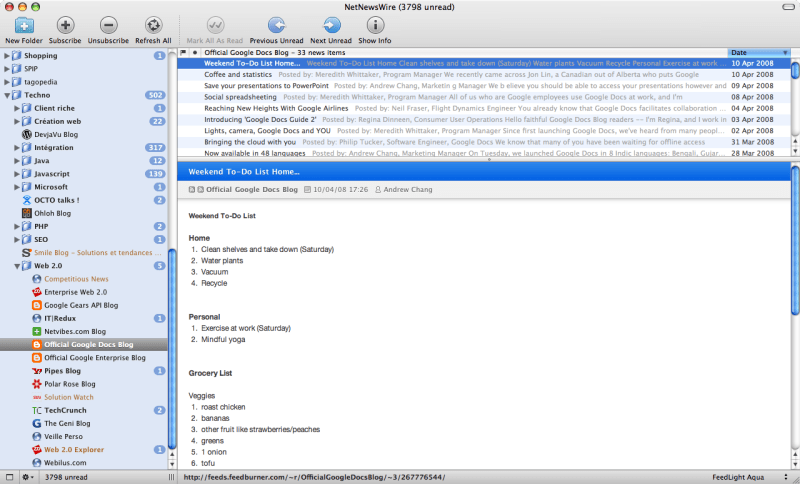This screenshot has height=484, width=800.
Task: Open 'Save your presentations to PowerPoint' item
Action: 484,86
